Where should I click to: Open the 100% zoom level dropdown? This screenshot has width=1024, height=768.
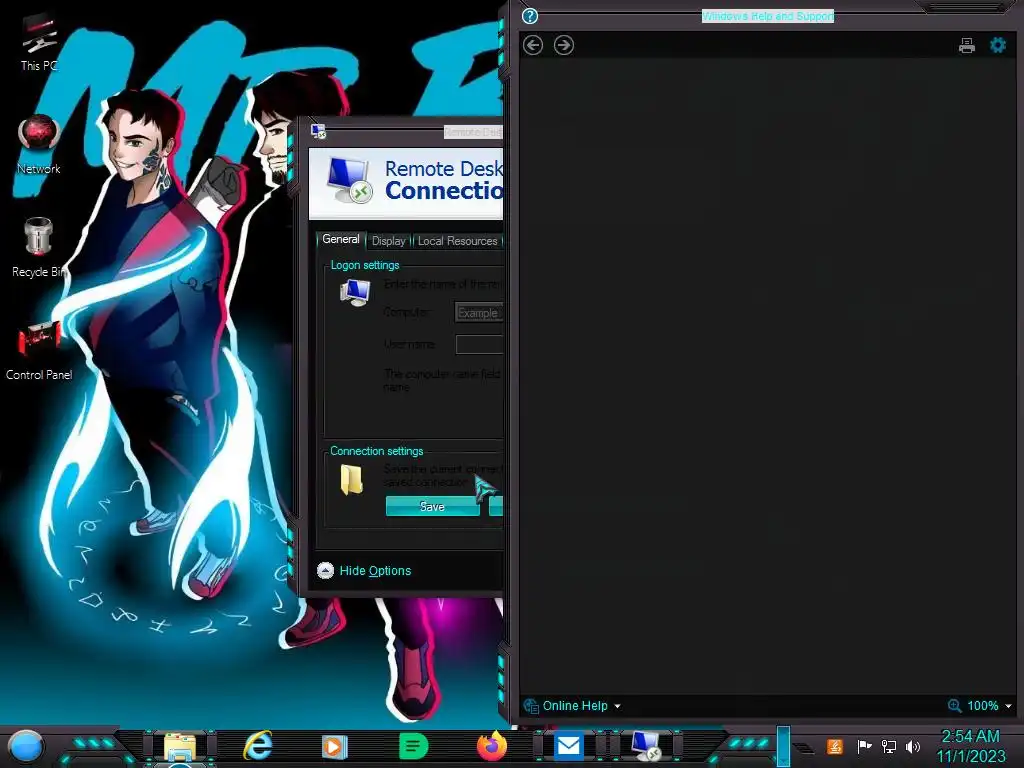click(1008, 706)
